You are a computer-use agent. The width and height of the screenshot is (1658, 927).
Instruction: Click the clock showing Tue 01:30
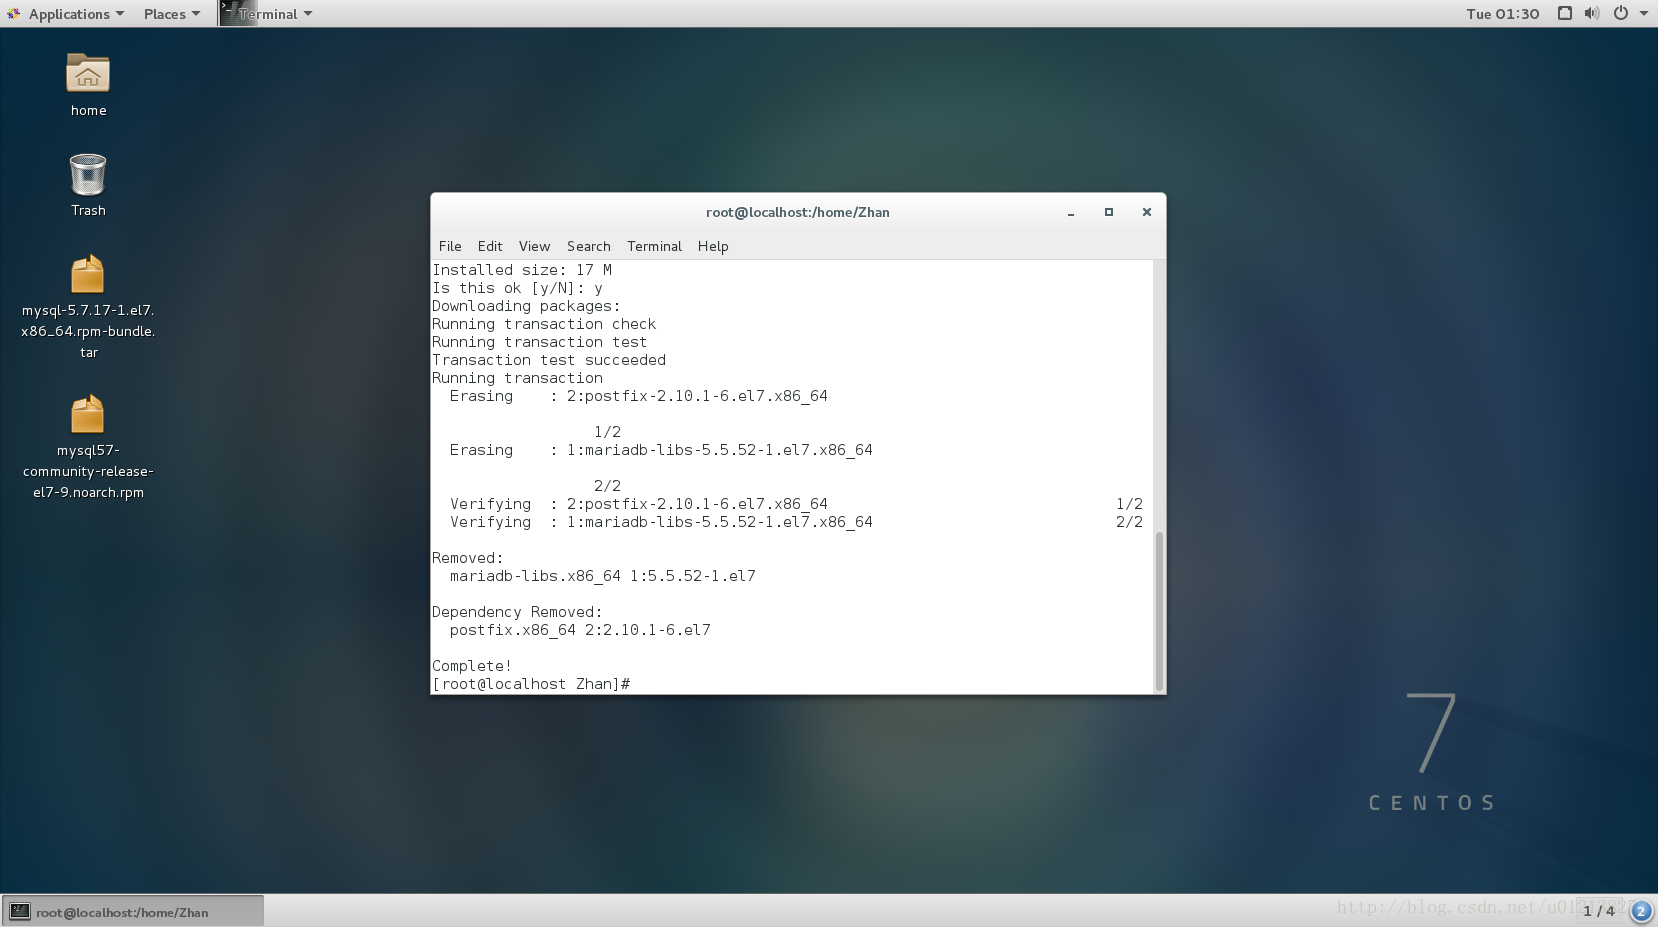click(x=1502, y=14)
